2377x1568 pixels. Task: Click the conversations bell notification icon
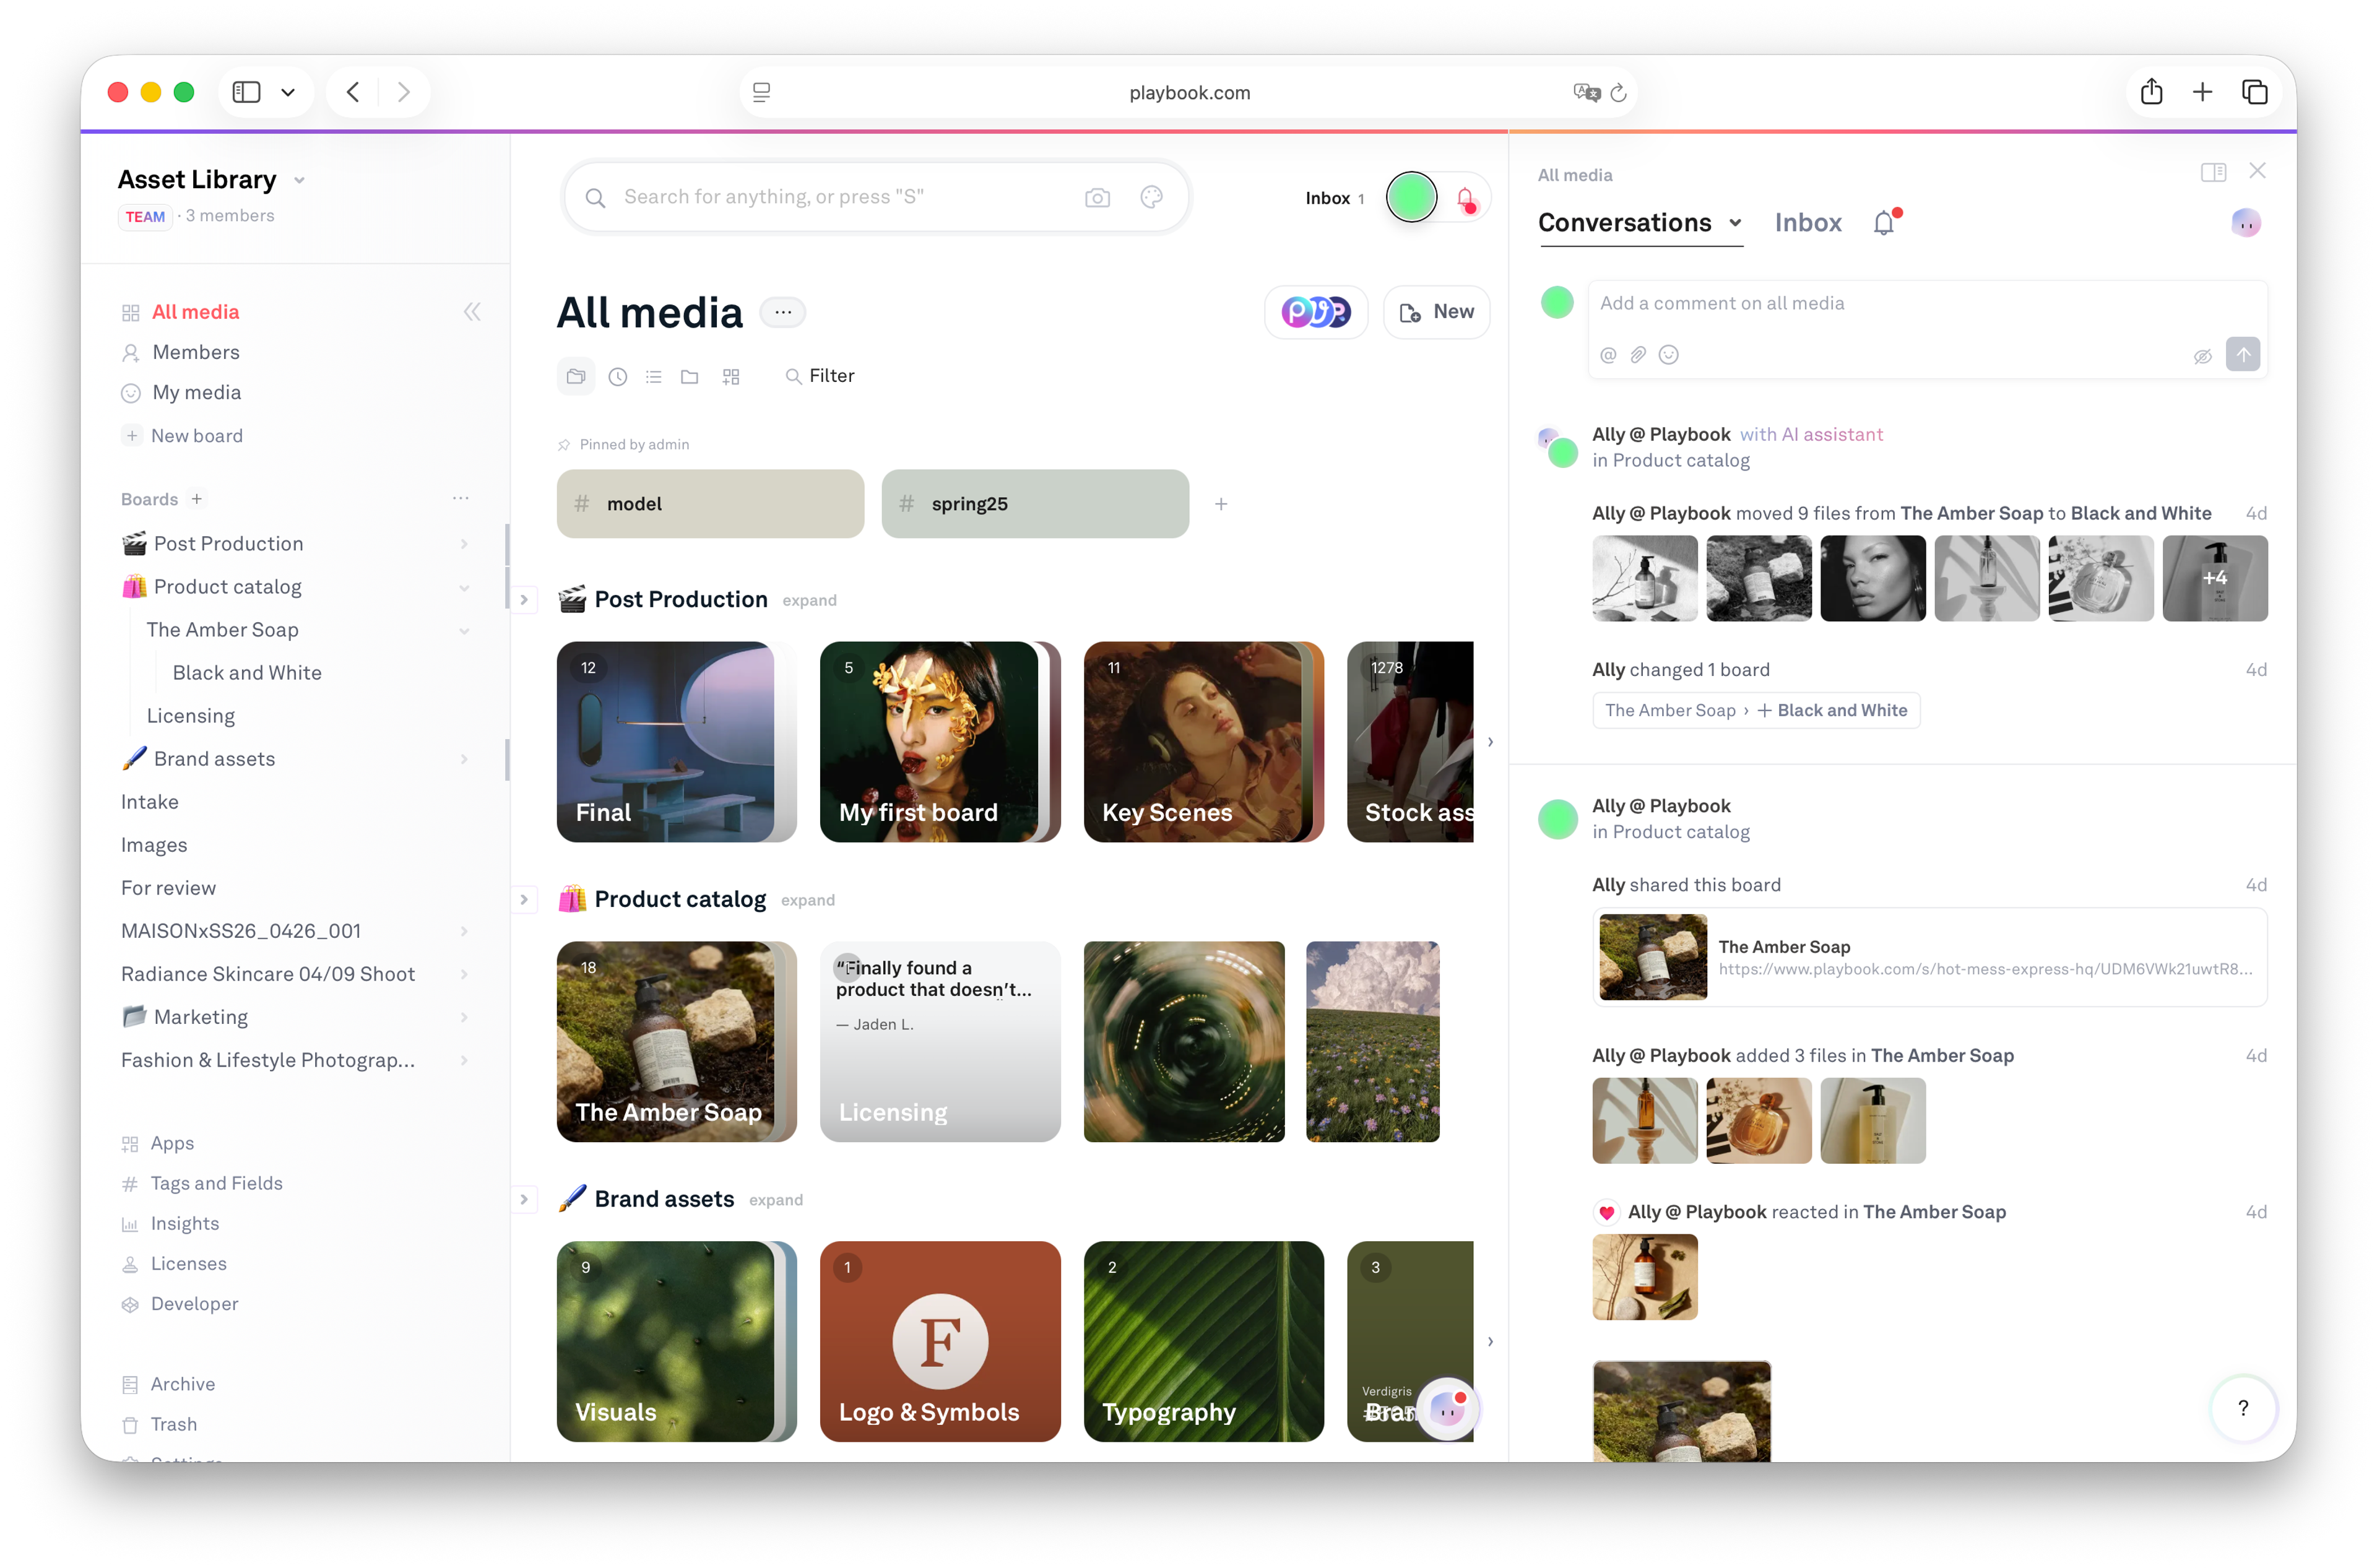1885,222
